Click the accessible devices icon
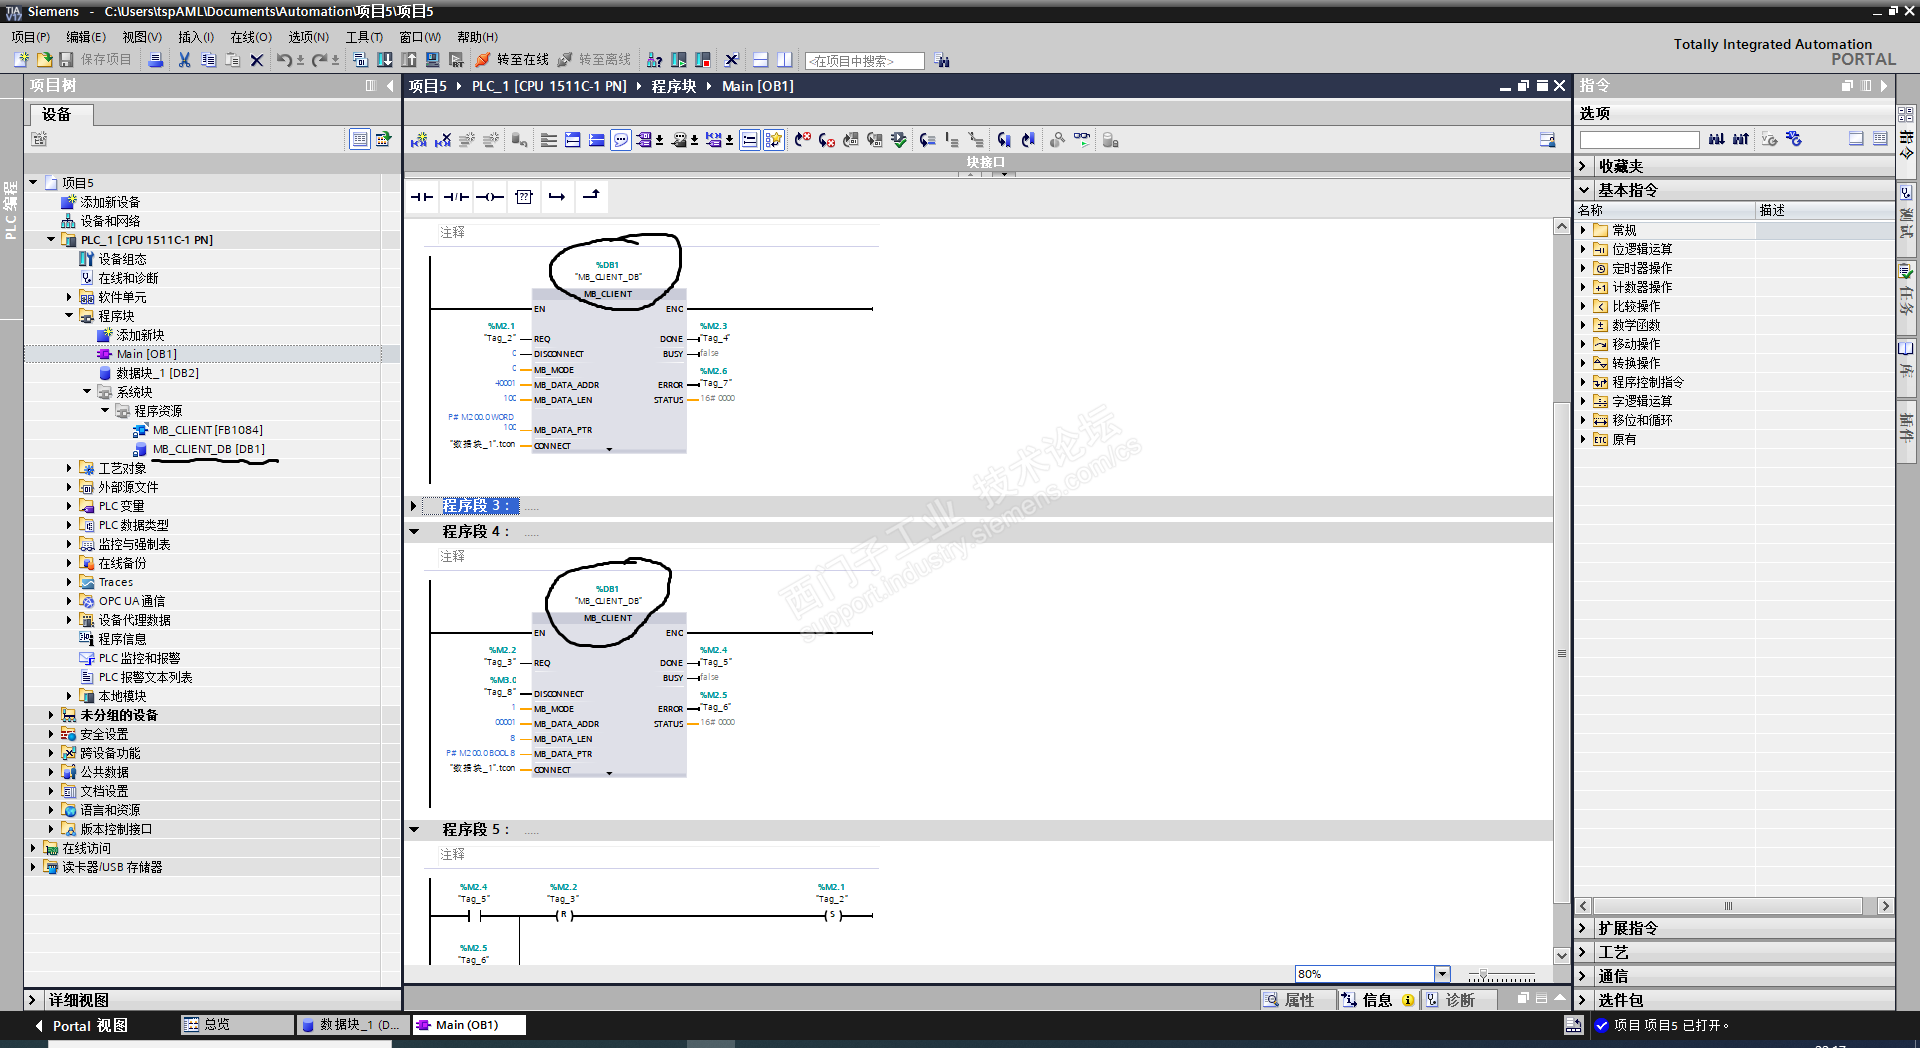The height and width of the screenshot is (1048, 1920). pyautogui.click(x=655, y=60)
